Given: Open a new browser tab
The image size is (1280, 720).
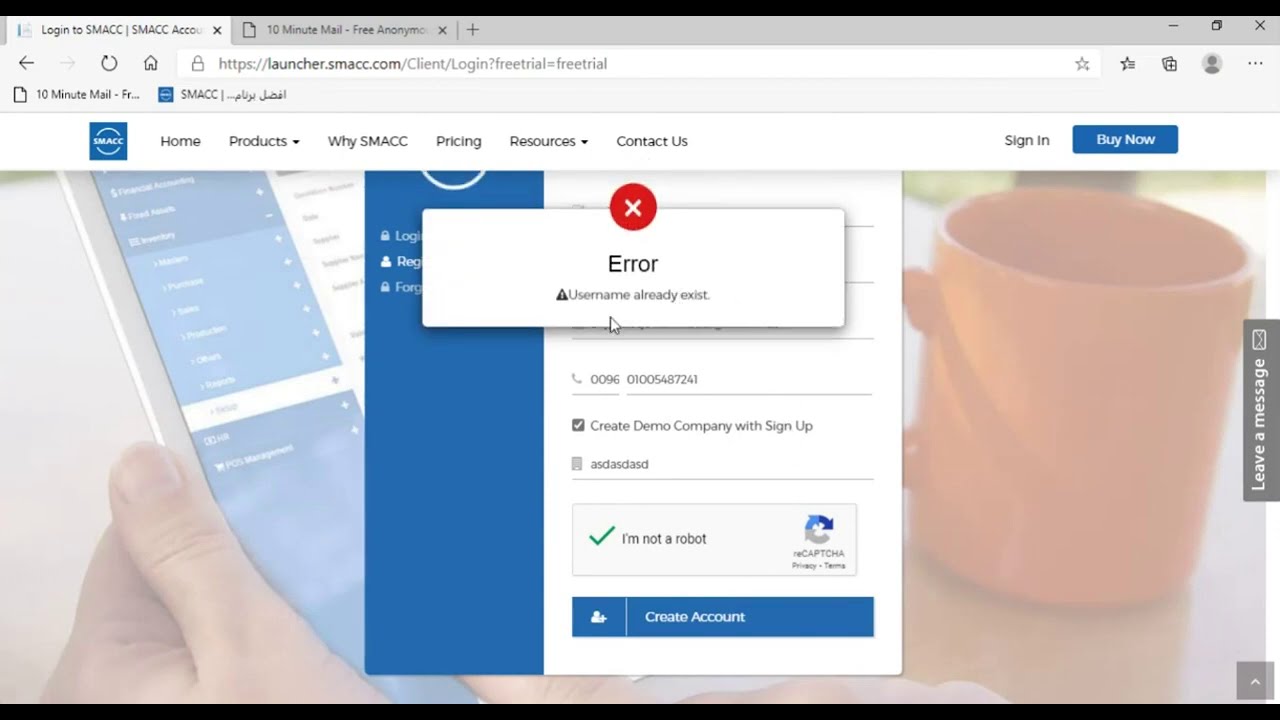Looking at the screenshot, I should [x=473, y=29].
